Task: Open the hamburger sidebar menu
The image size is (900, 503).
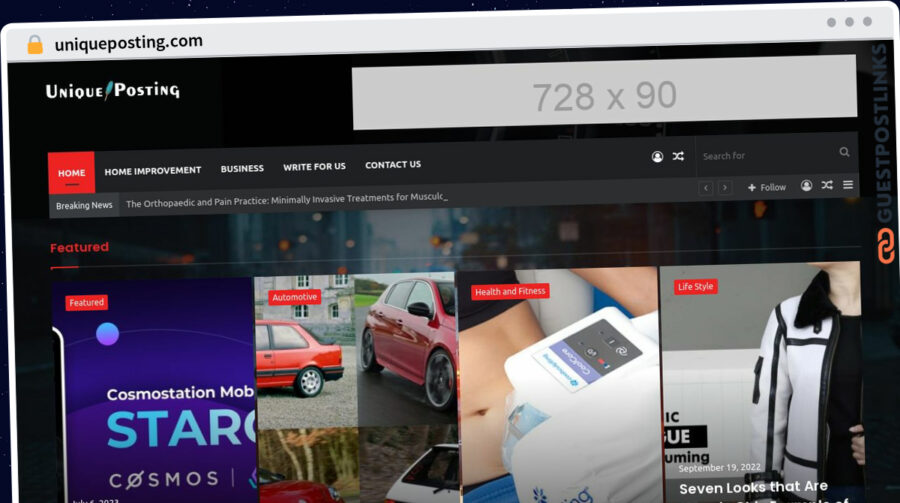Action: pos(848,184)
